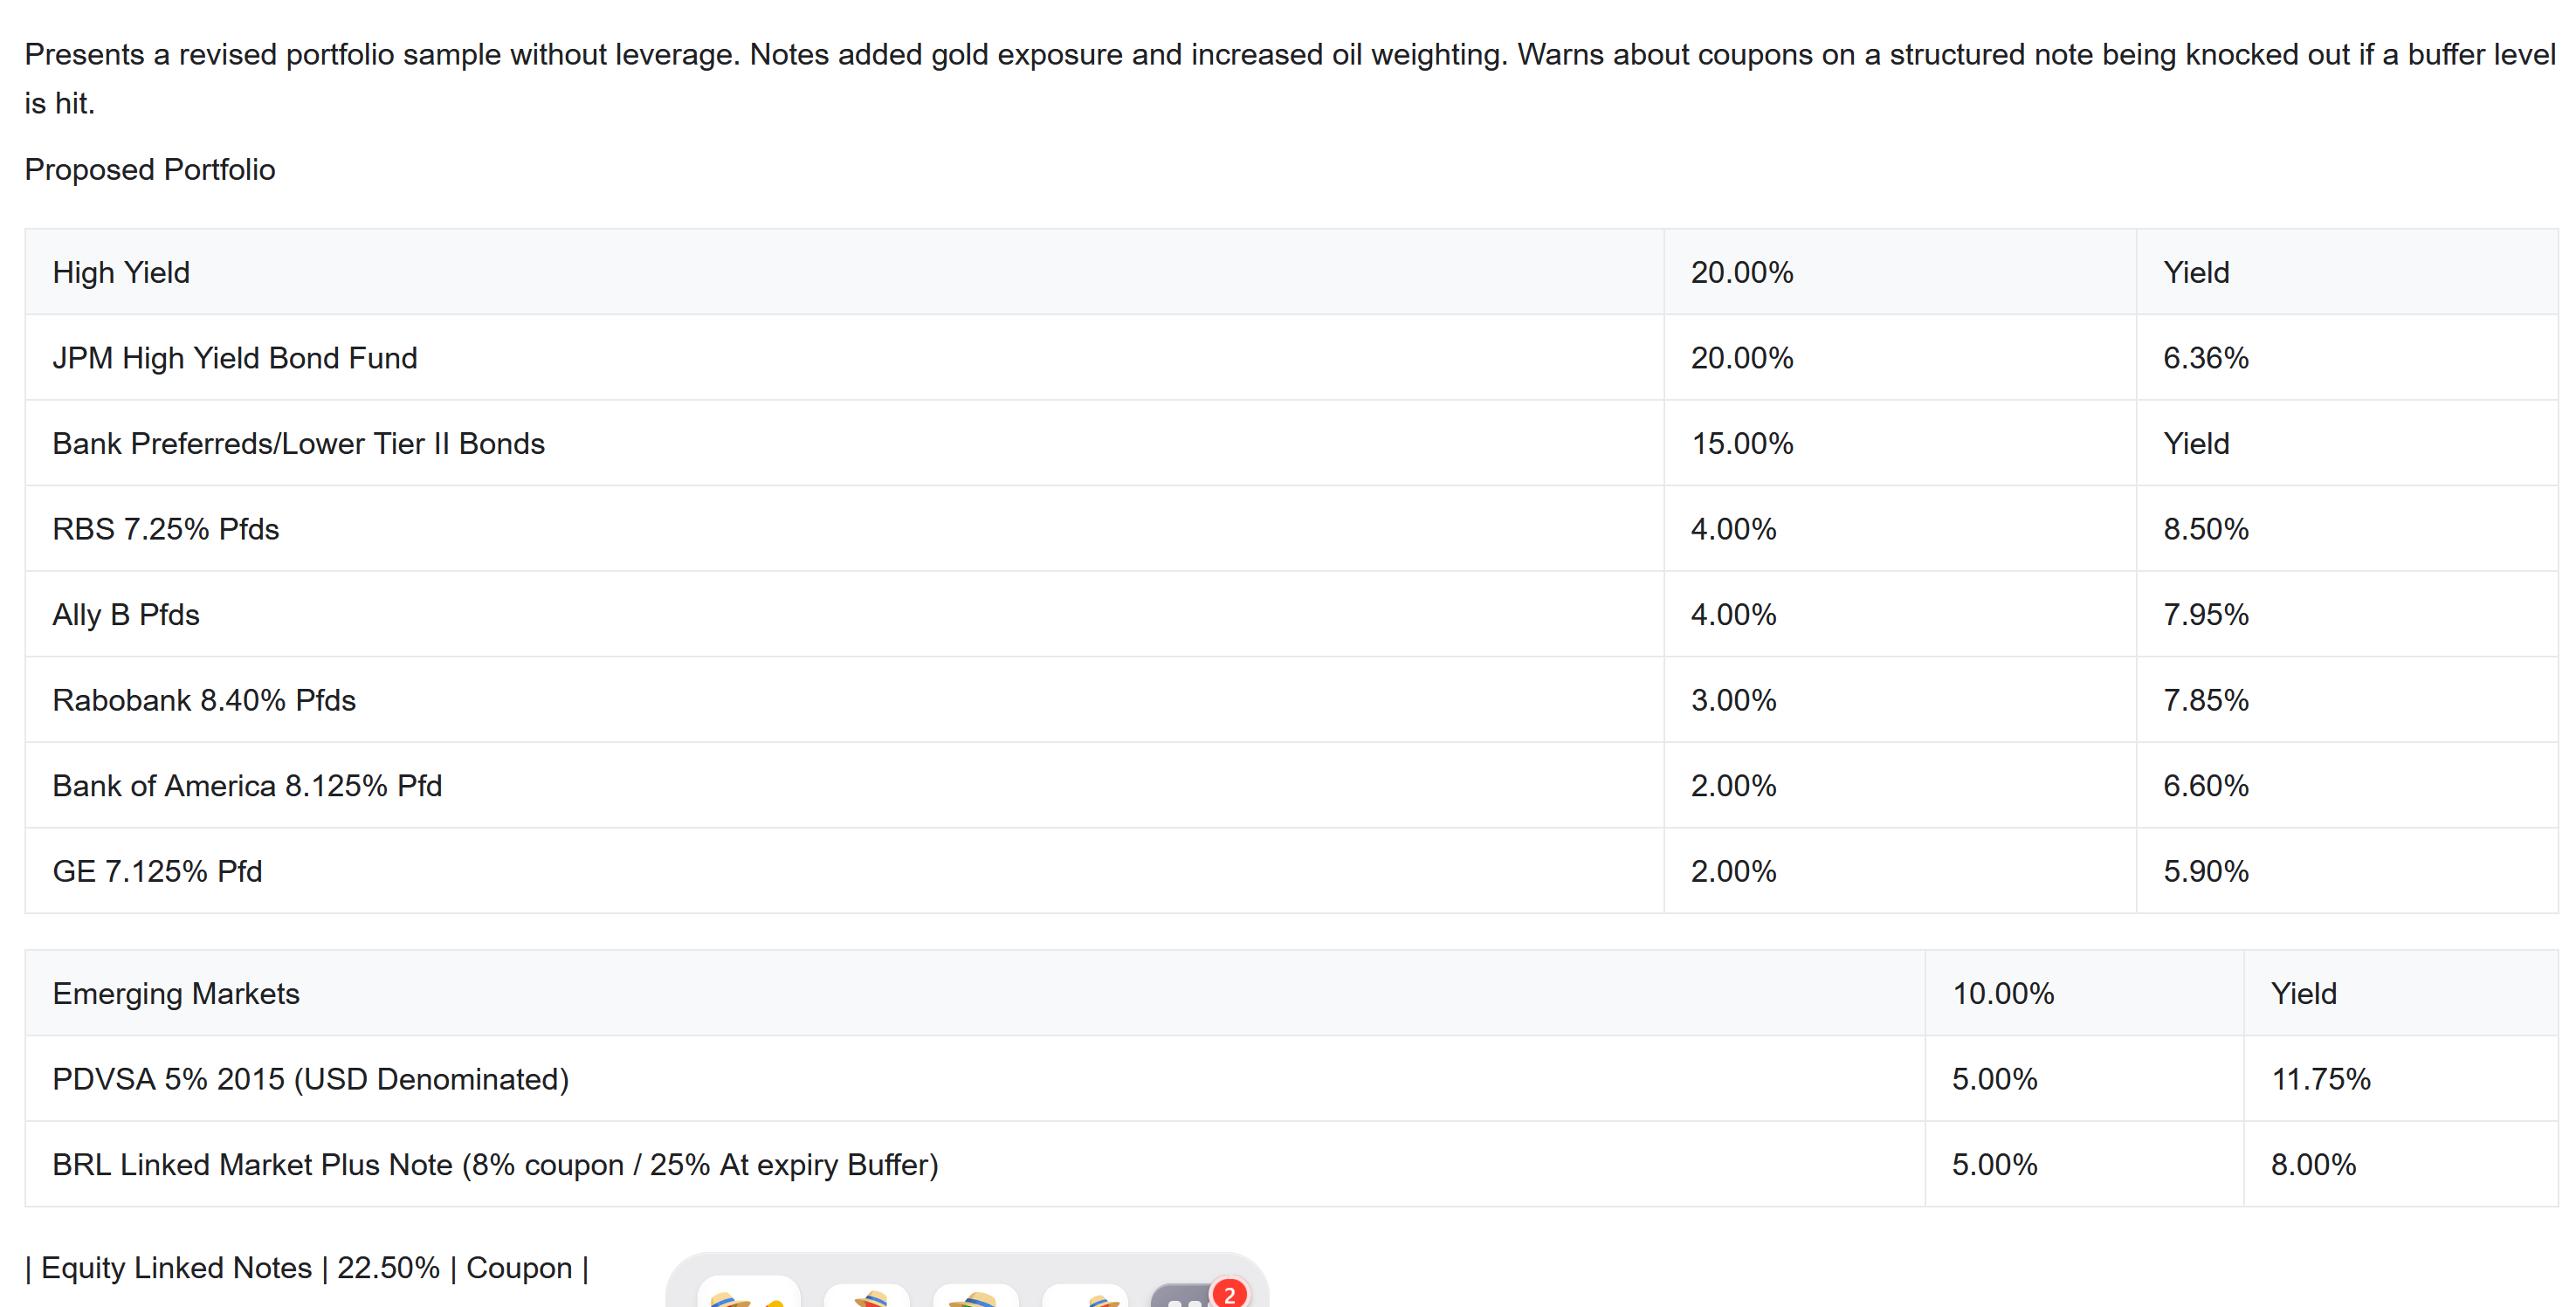Click the High Yield table header cell
Viewport: 2576px width, 1307px height.
tap(121, 272)
